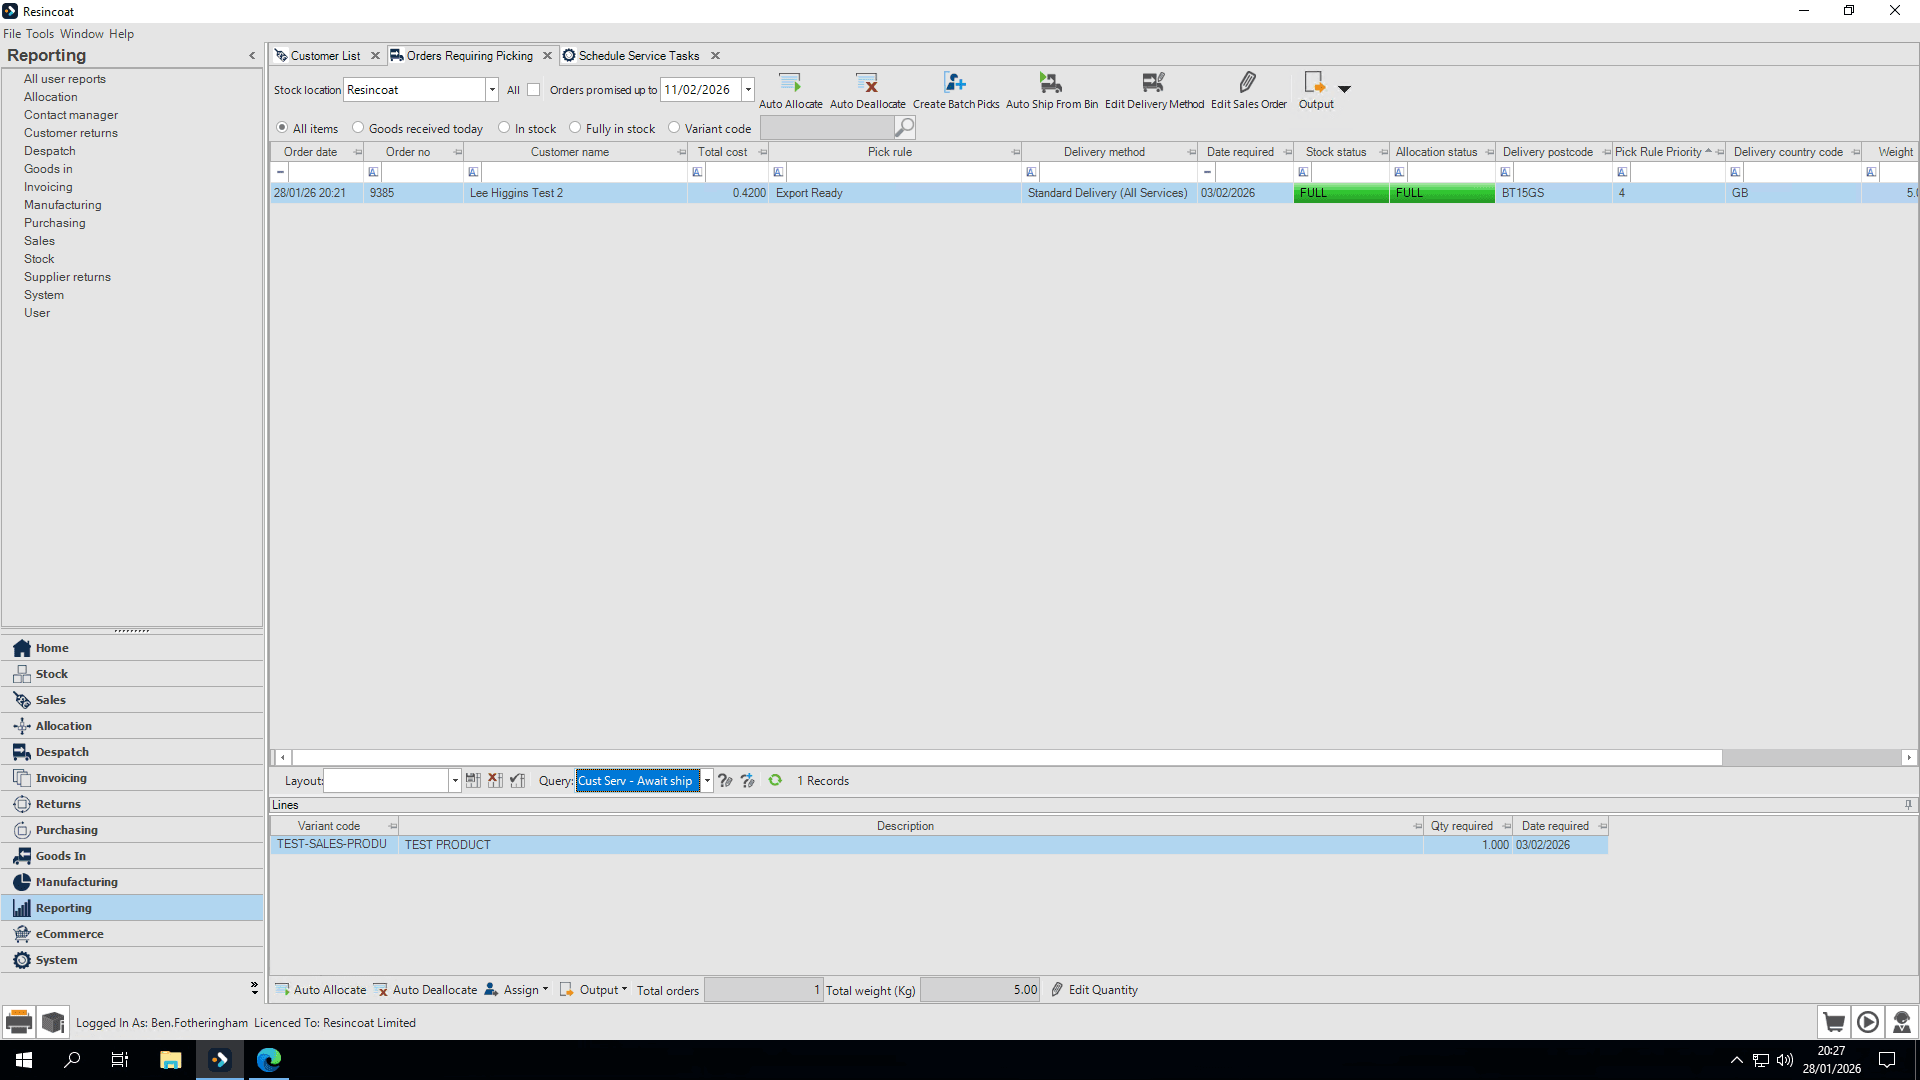Open Customer returns report category
The width and height of the screenshot is (1920, 1080).
71,133
